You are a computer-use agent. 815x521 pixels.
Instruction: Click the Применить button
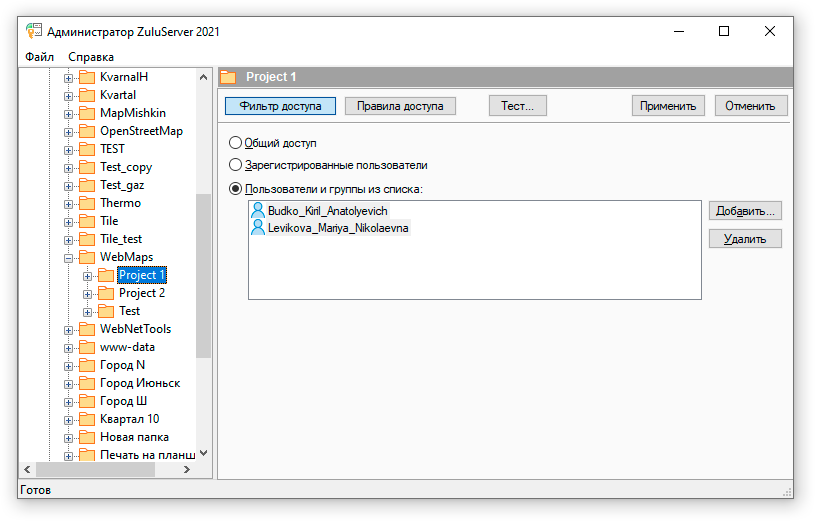click(x=668, y=106)
